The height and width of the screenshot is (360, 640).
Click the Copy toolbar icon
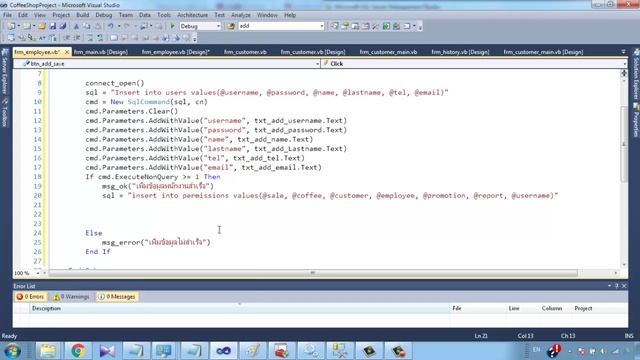click(x=87, y=26)
